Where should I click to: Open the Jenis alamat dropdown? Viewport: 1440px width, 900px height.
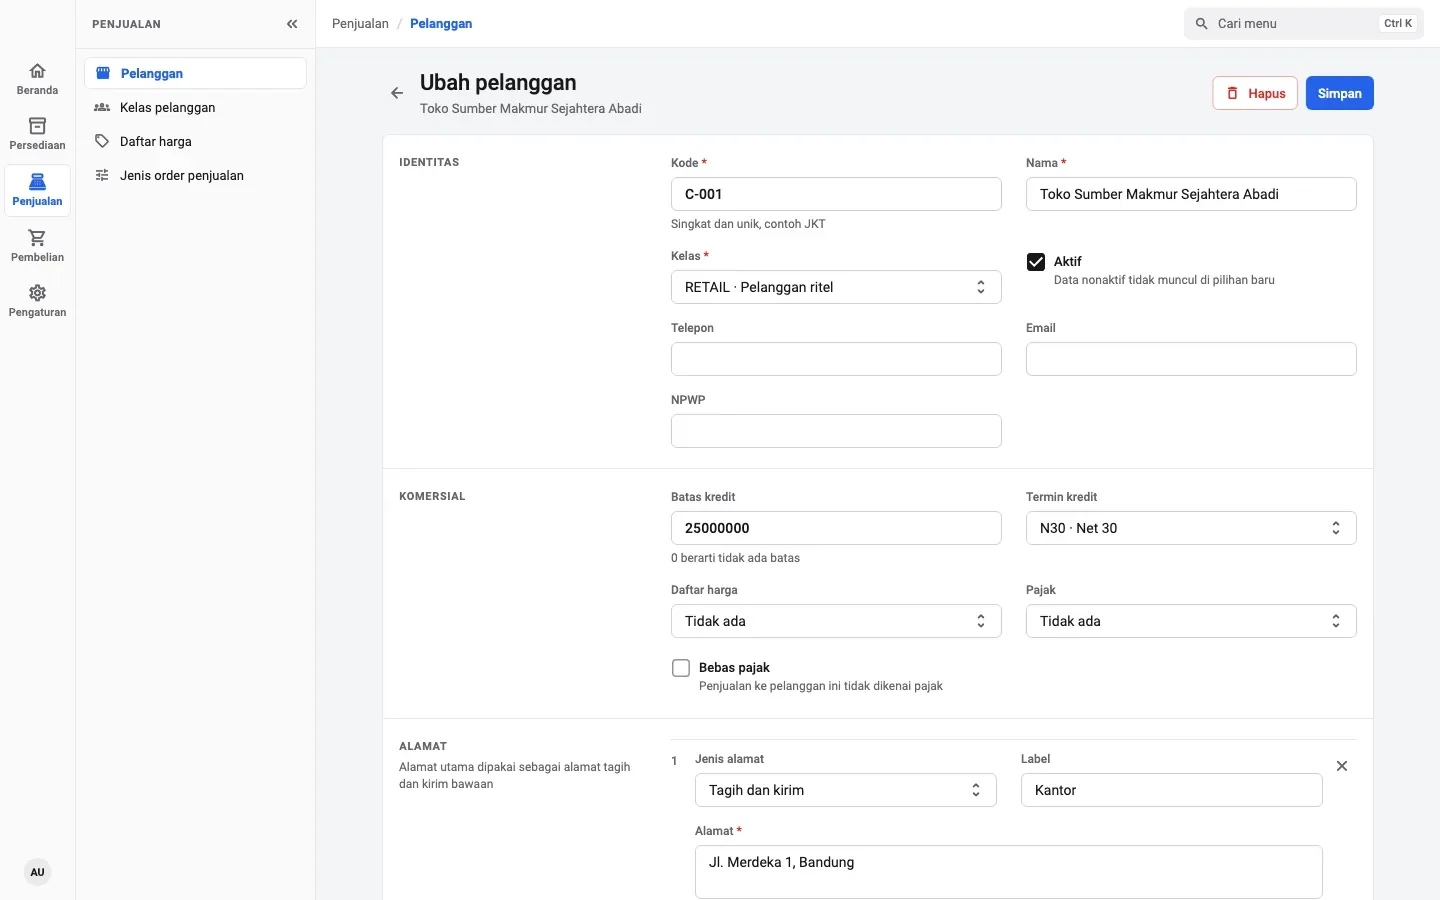[846, 790]
